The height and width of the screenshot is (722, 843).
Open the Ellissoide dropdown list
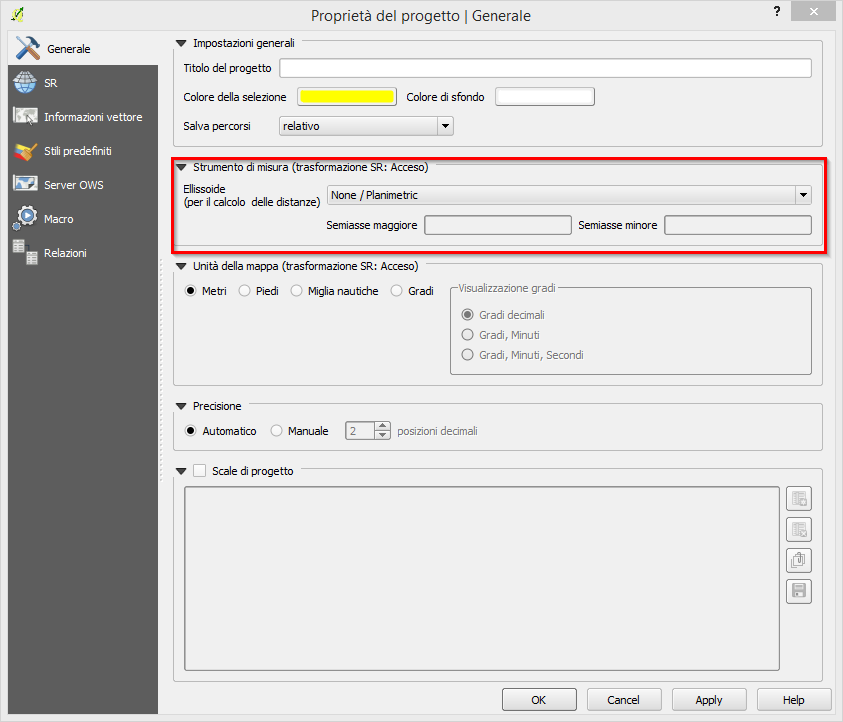569,195
